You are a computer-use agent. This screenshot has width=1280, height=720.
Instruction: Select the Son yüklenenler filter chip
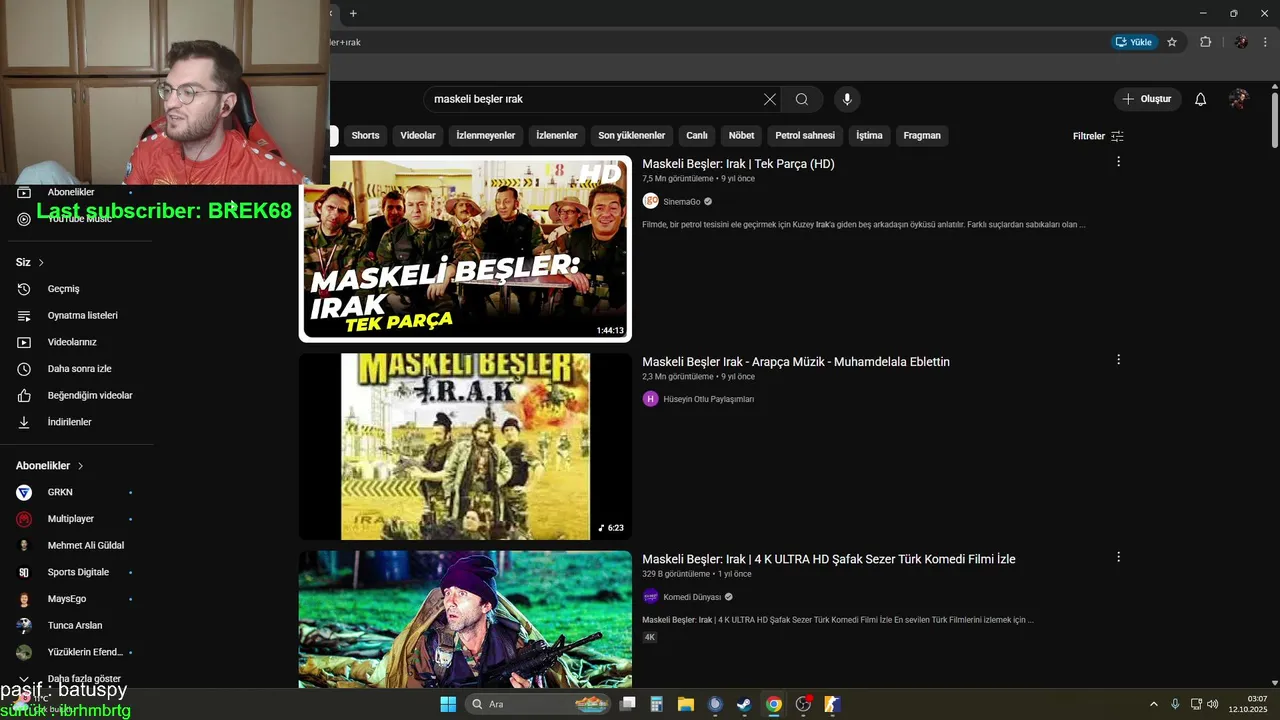coord(632,135)
